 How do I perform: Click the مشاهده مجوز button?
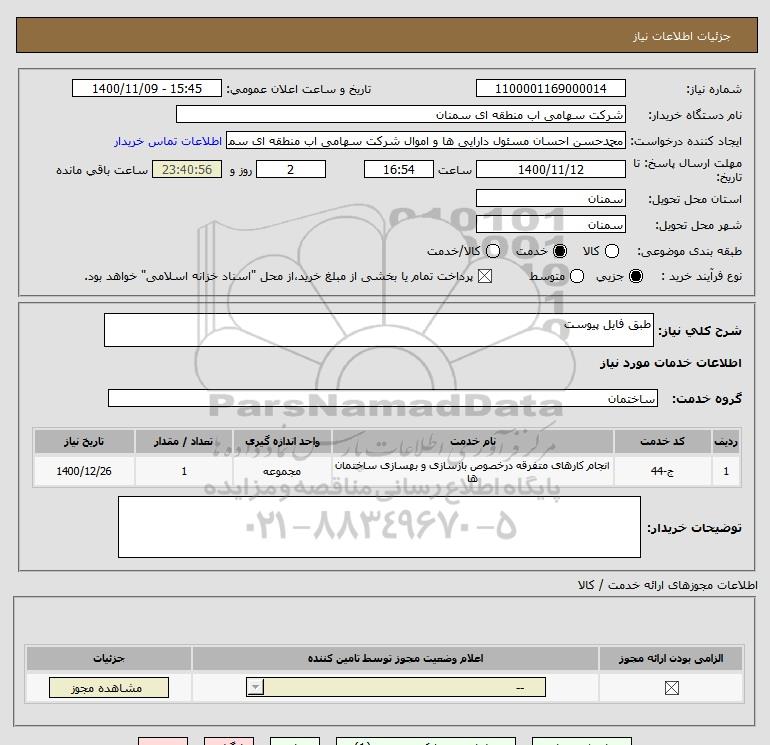[x=109, y=688]
